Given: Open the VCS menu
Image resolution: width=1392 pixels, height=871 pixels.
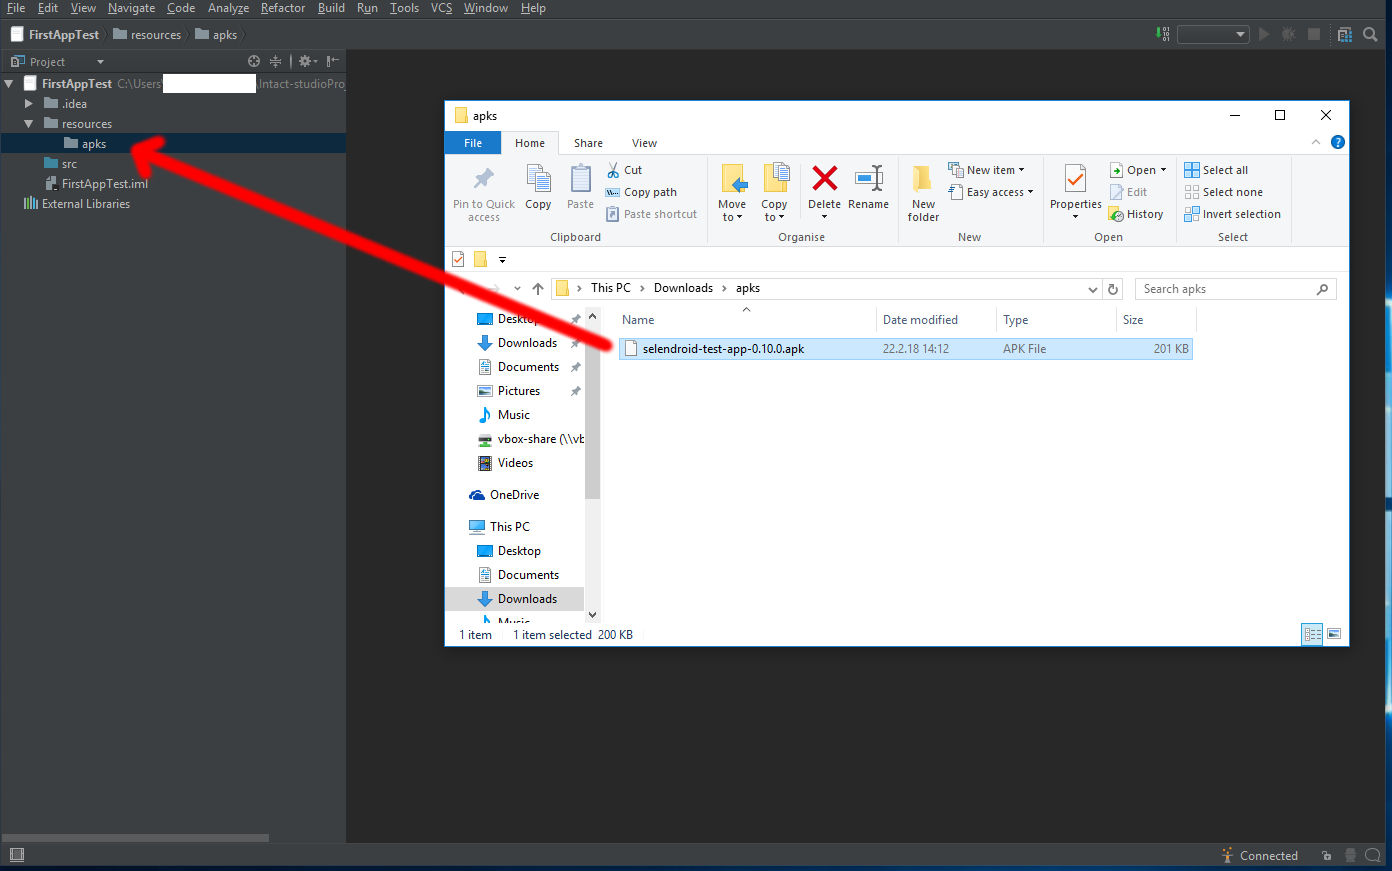Looking at the screenshot, I should (441, 8).
